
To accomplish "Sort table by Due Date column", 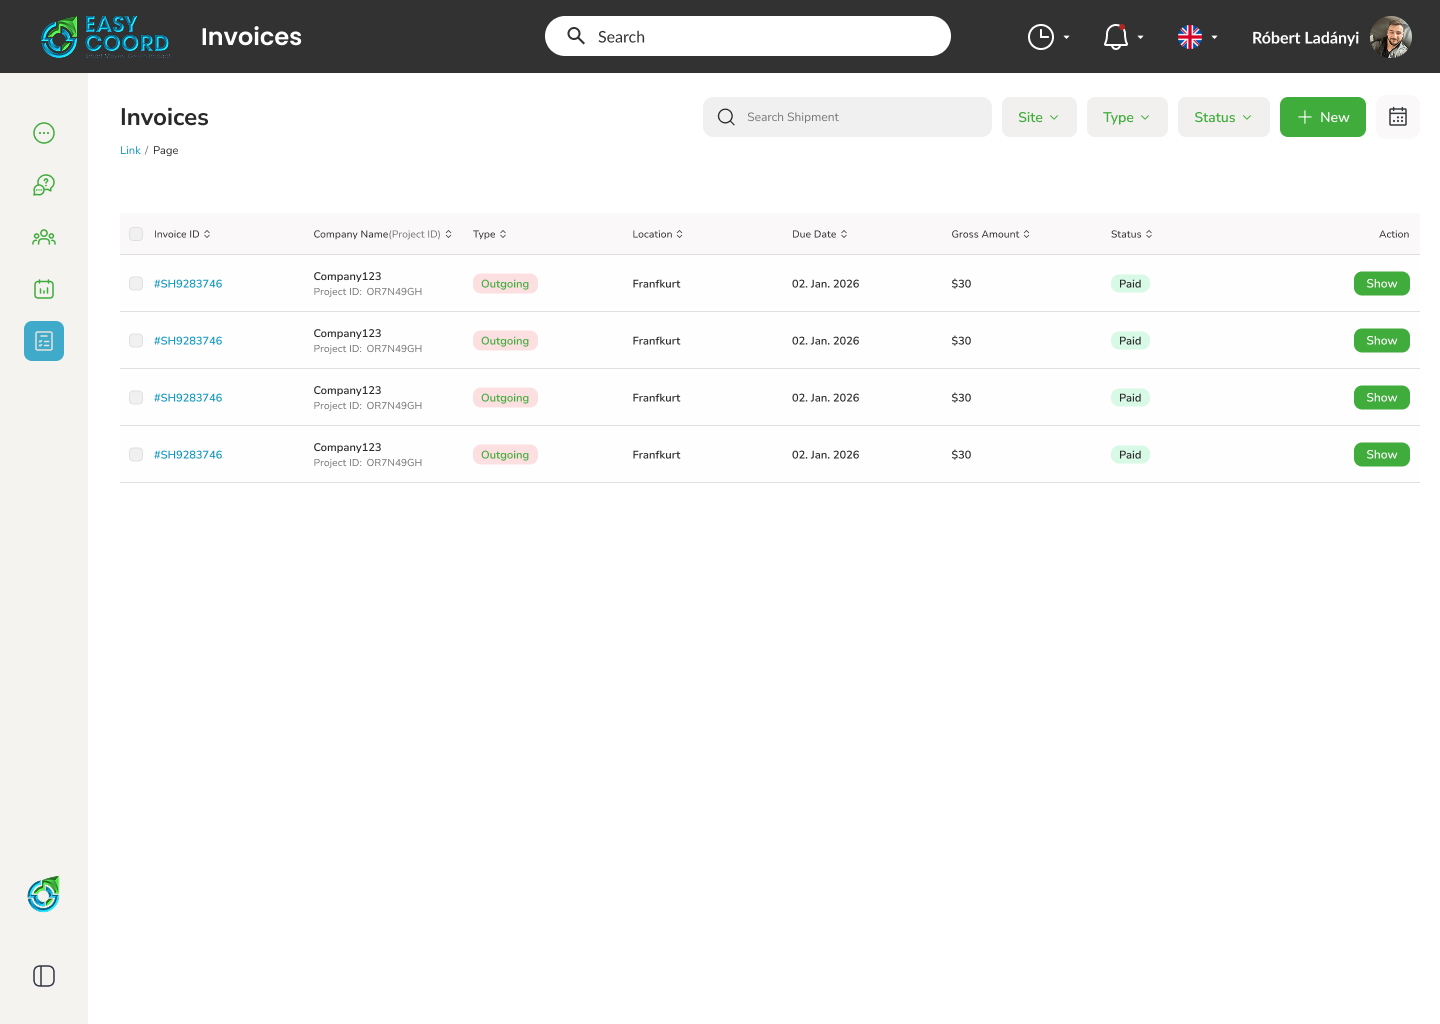I will click(820, 234).
